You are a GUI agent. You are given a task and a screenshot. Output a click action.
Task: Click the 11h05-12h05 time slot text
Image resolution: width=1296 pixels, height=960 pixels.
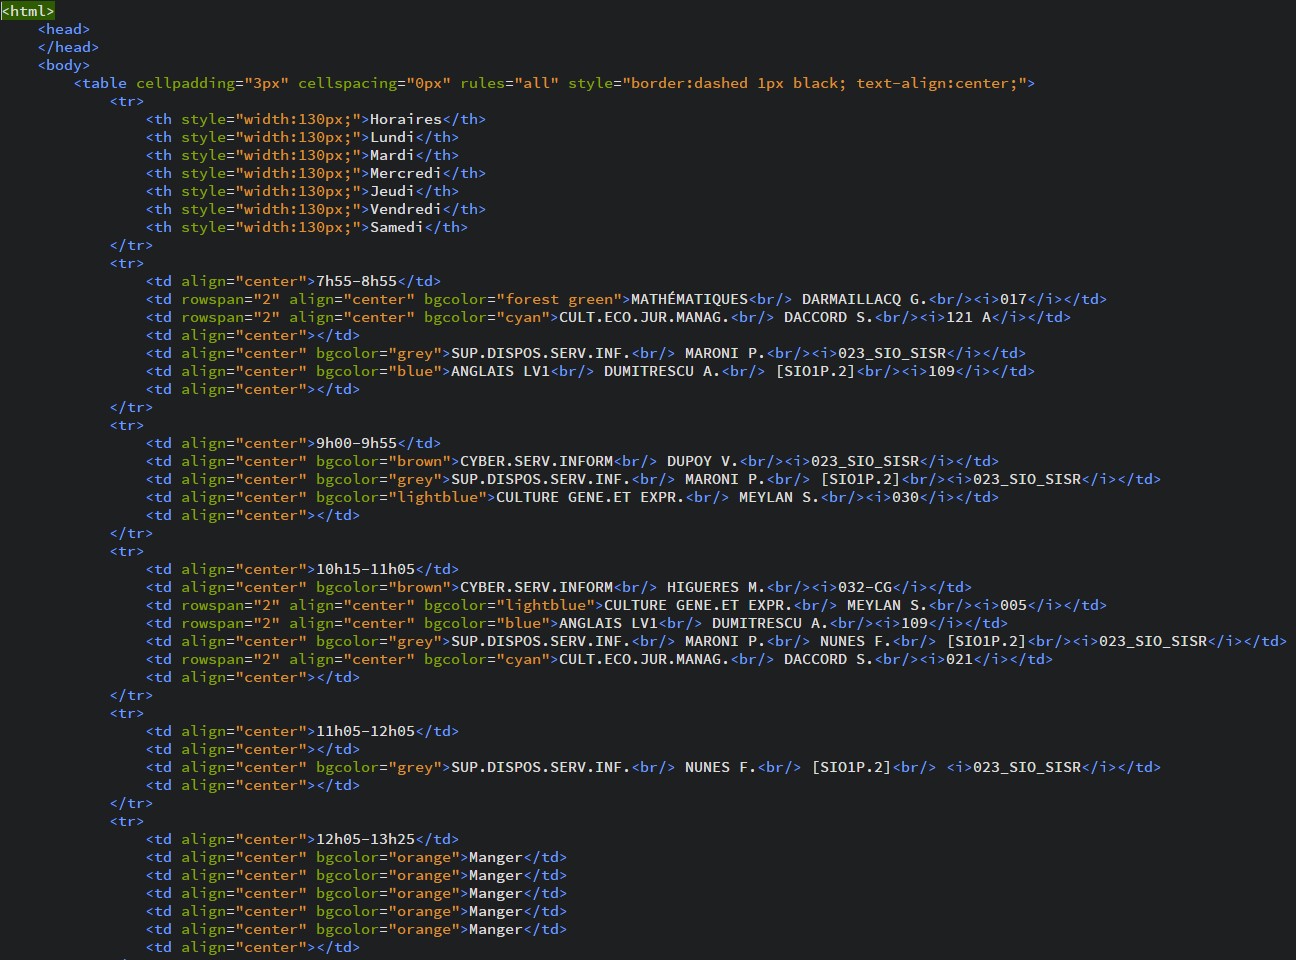365,731
